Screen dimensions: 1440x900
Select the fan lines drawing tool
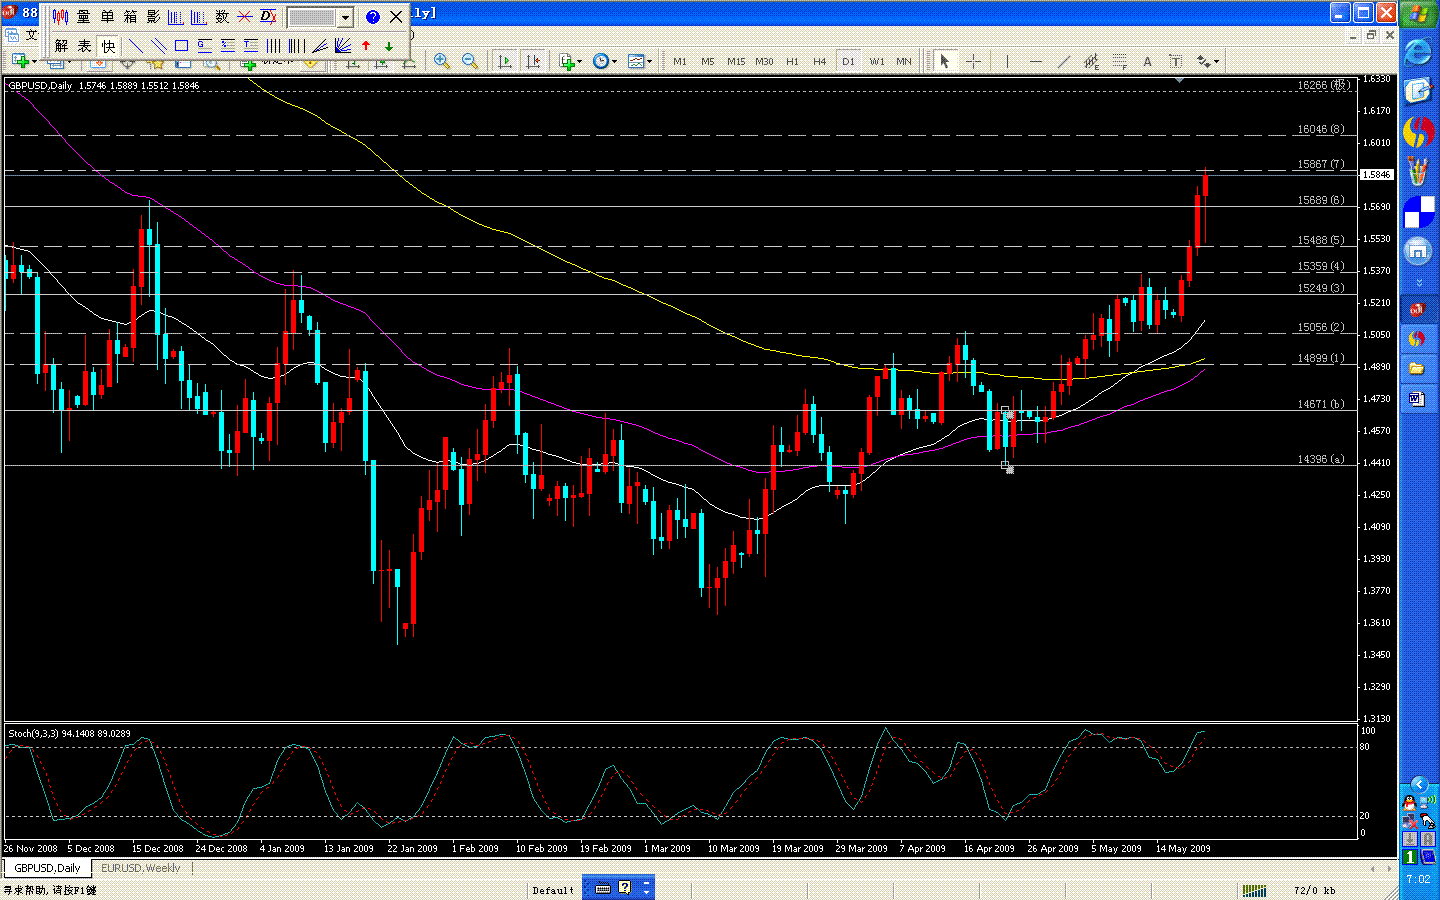click(342, 46)
